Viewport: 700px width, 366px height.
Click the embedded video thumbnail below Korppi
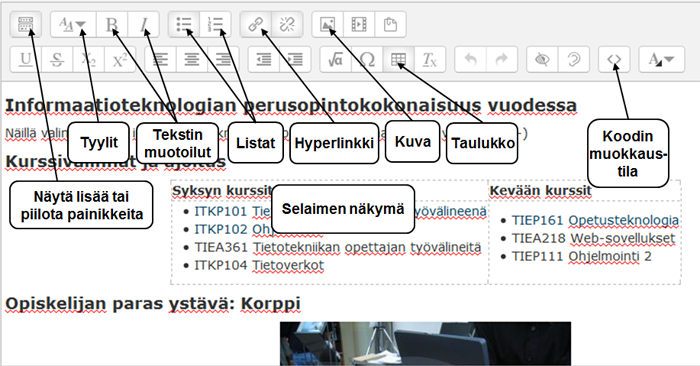coord(425,344)
